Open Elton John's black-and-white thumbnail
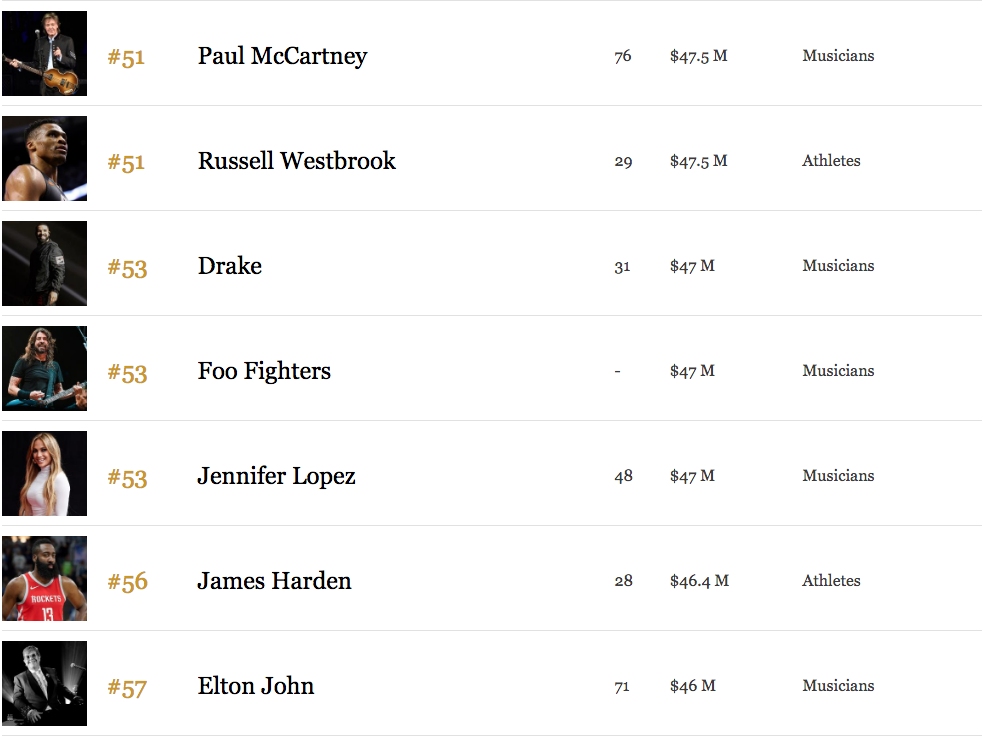The image size is (984, 738). point(45,683)
